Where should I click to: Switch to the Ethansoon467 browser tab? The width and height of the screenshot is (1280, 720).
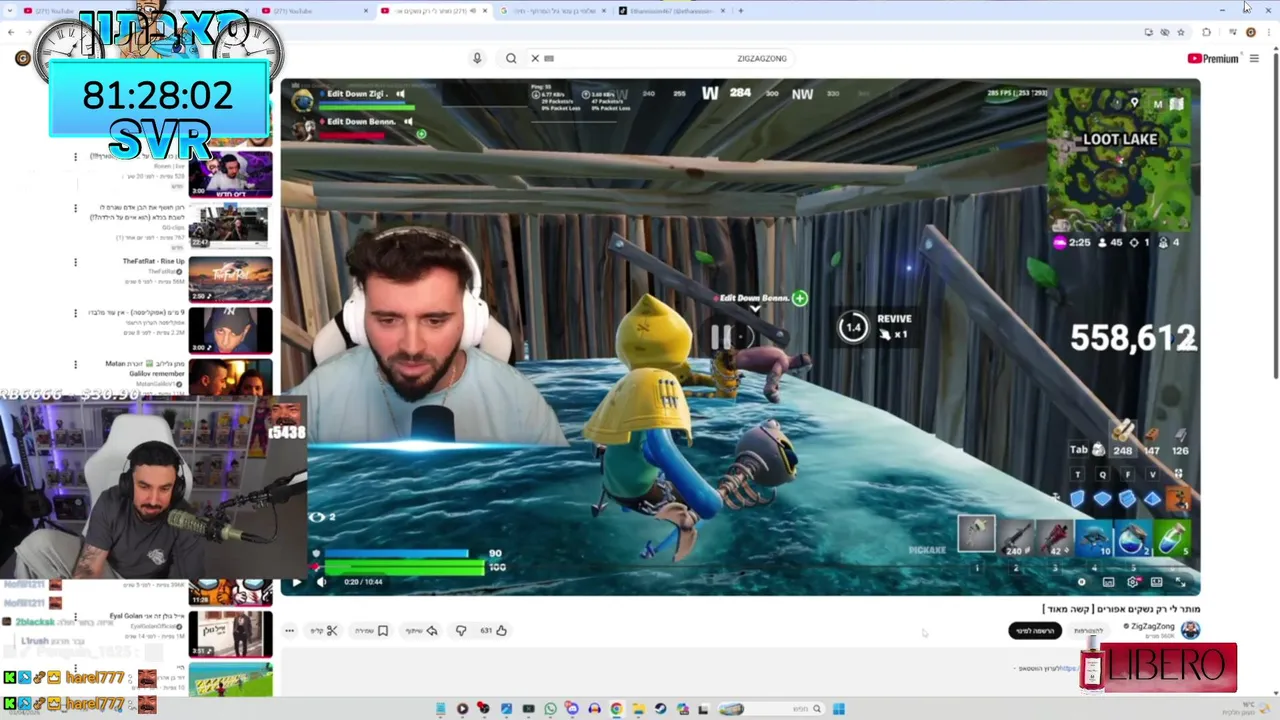tap(669, 11)
